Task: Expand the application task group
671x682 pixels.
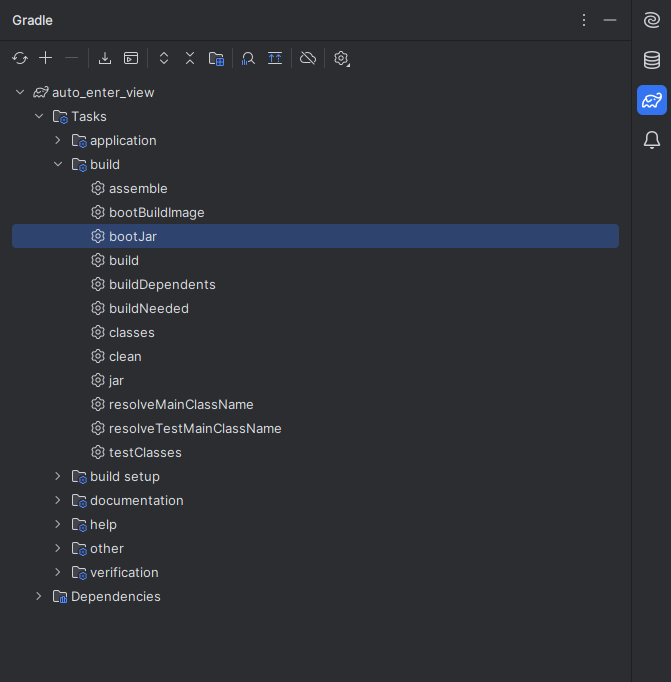Action: (x=58, y=140)
